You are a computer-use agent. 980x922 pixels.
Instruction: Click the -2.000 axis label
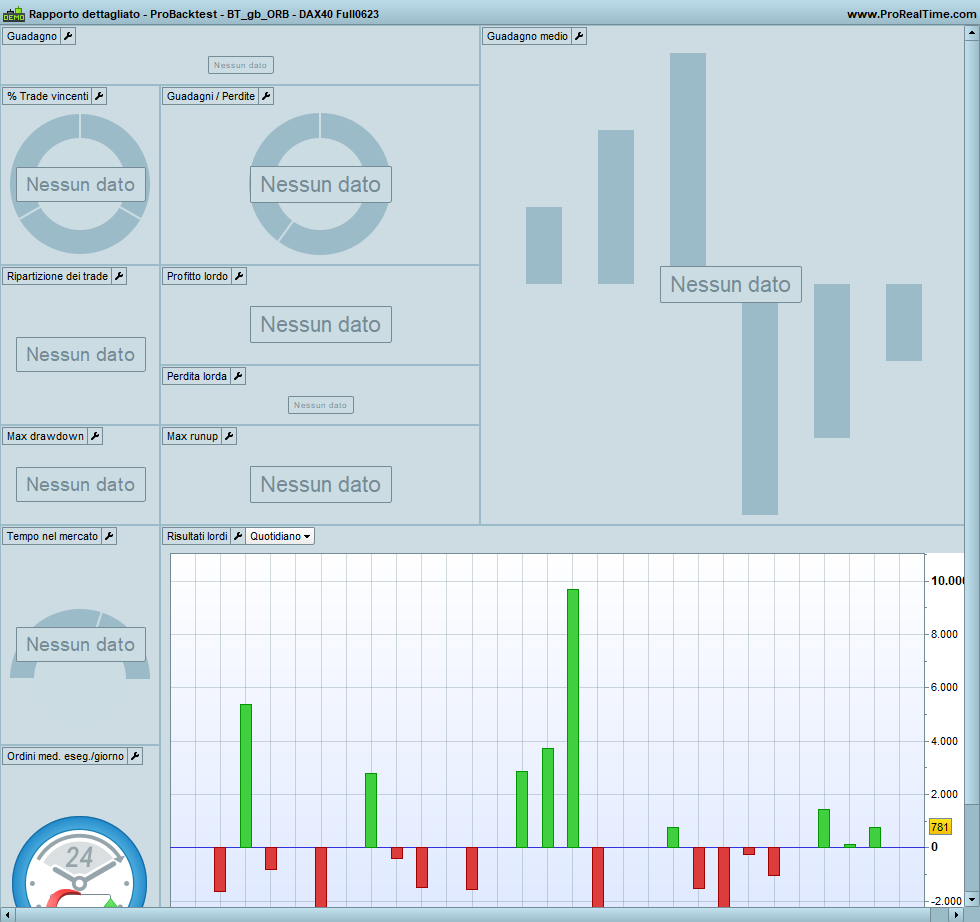pos(946,901)
